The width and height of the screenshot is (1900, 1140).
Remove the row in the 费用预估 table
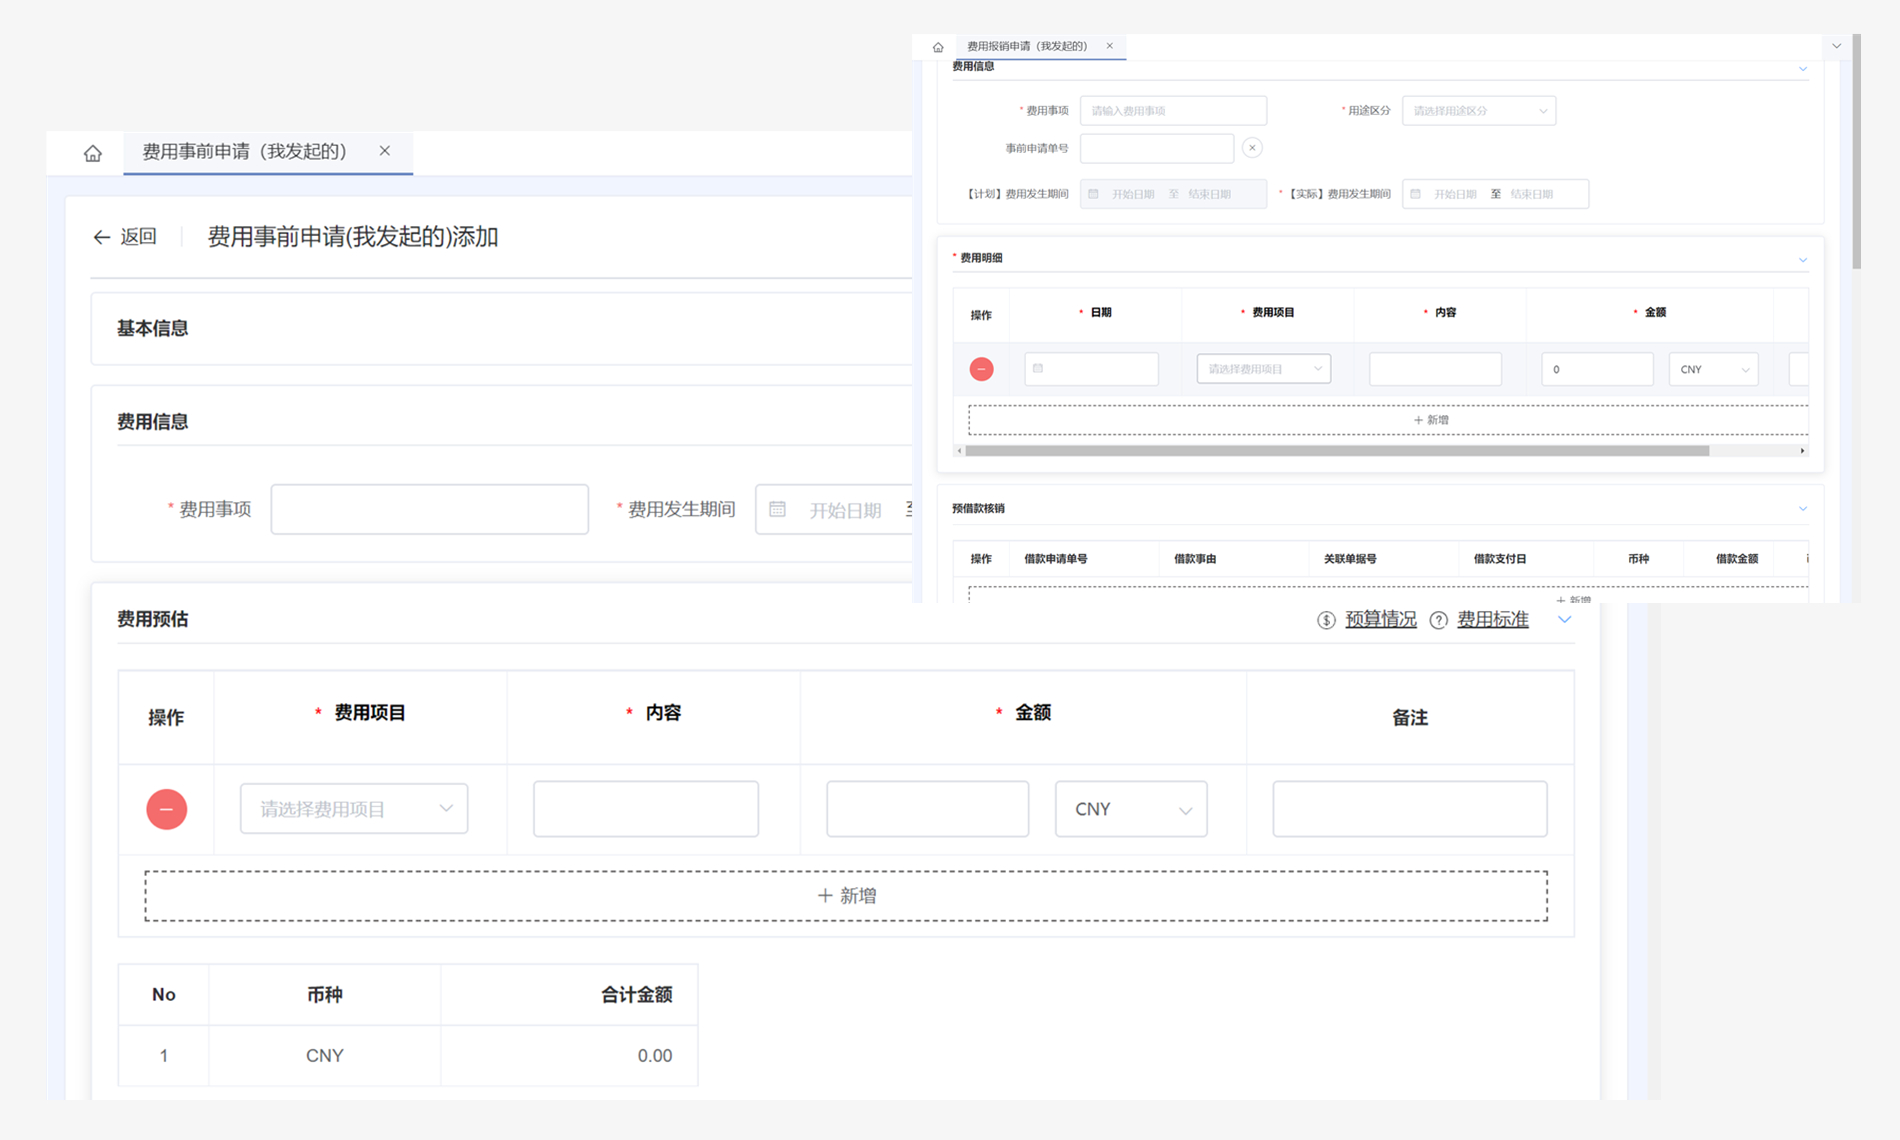coord(166,809)
